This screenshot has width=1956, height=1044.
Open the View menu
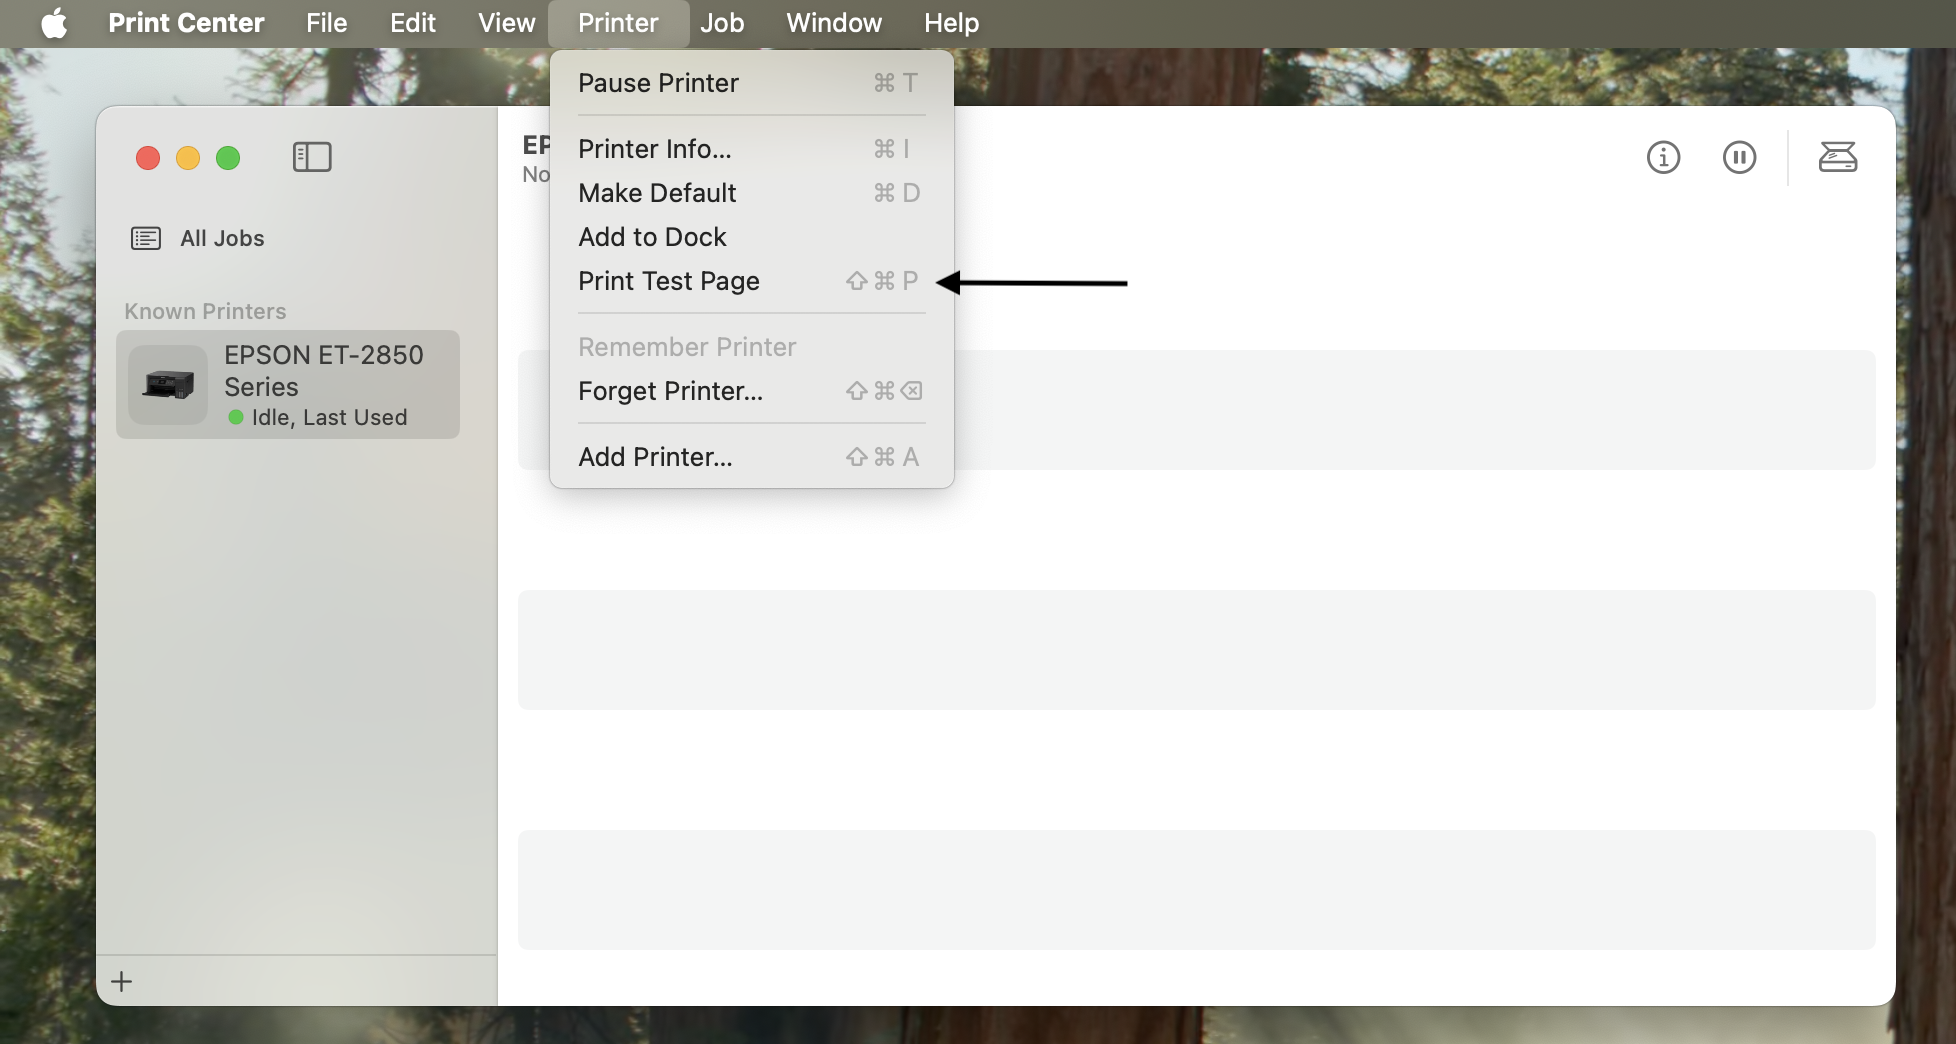pyautogui.click(x=507, y=23)
